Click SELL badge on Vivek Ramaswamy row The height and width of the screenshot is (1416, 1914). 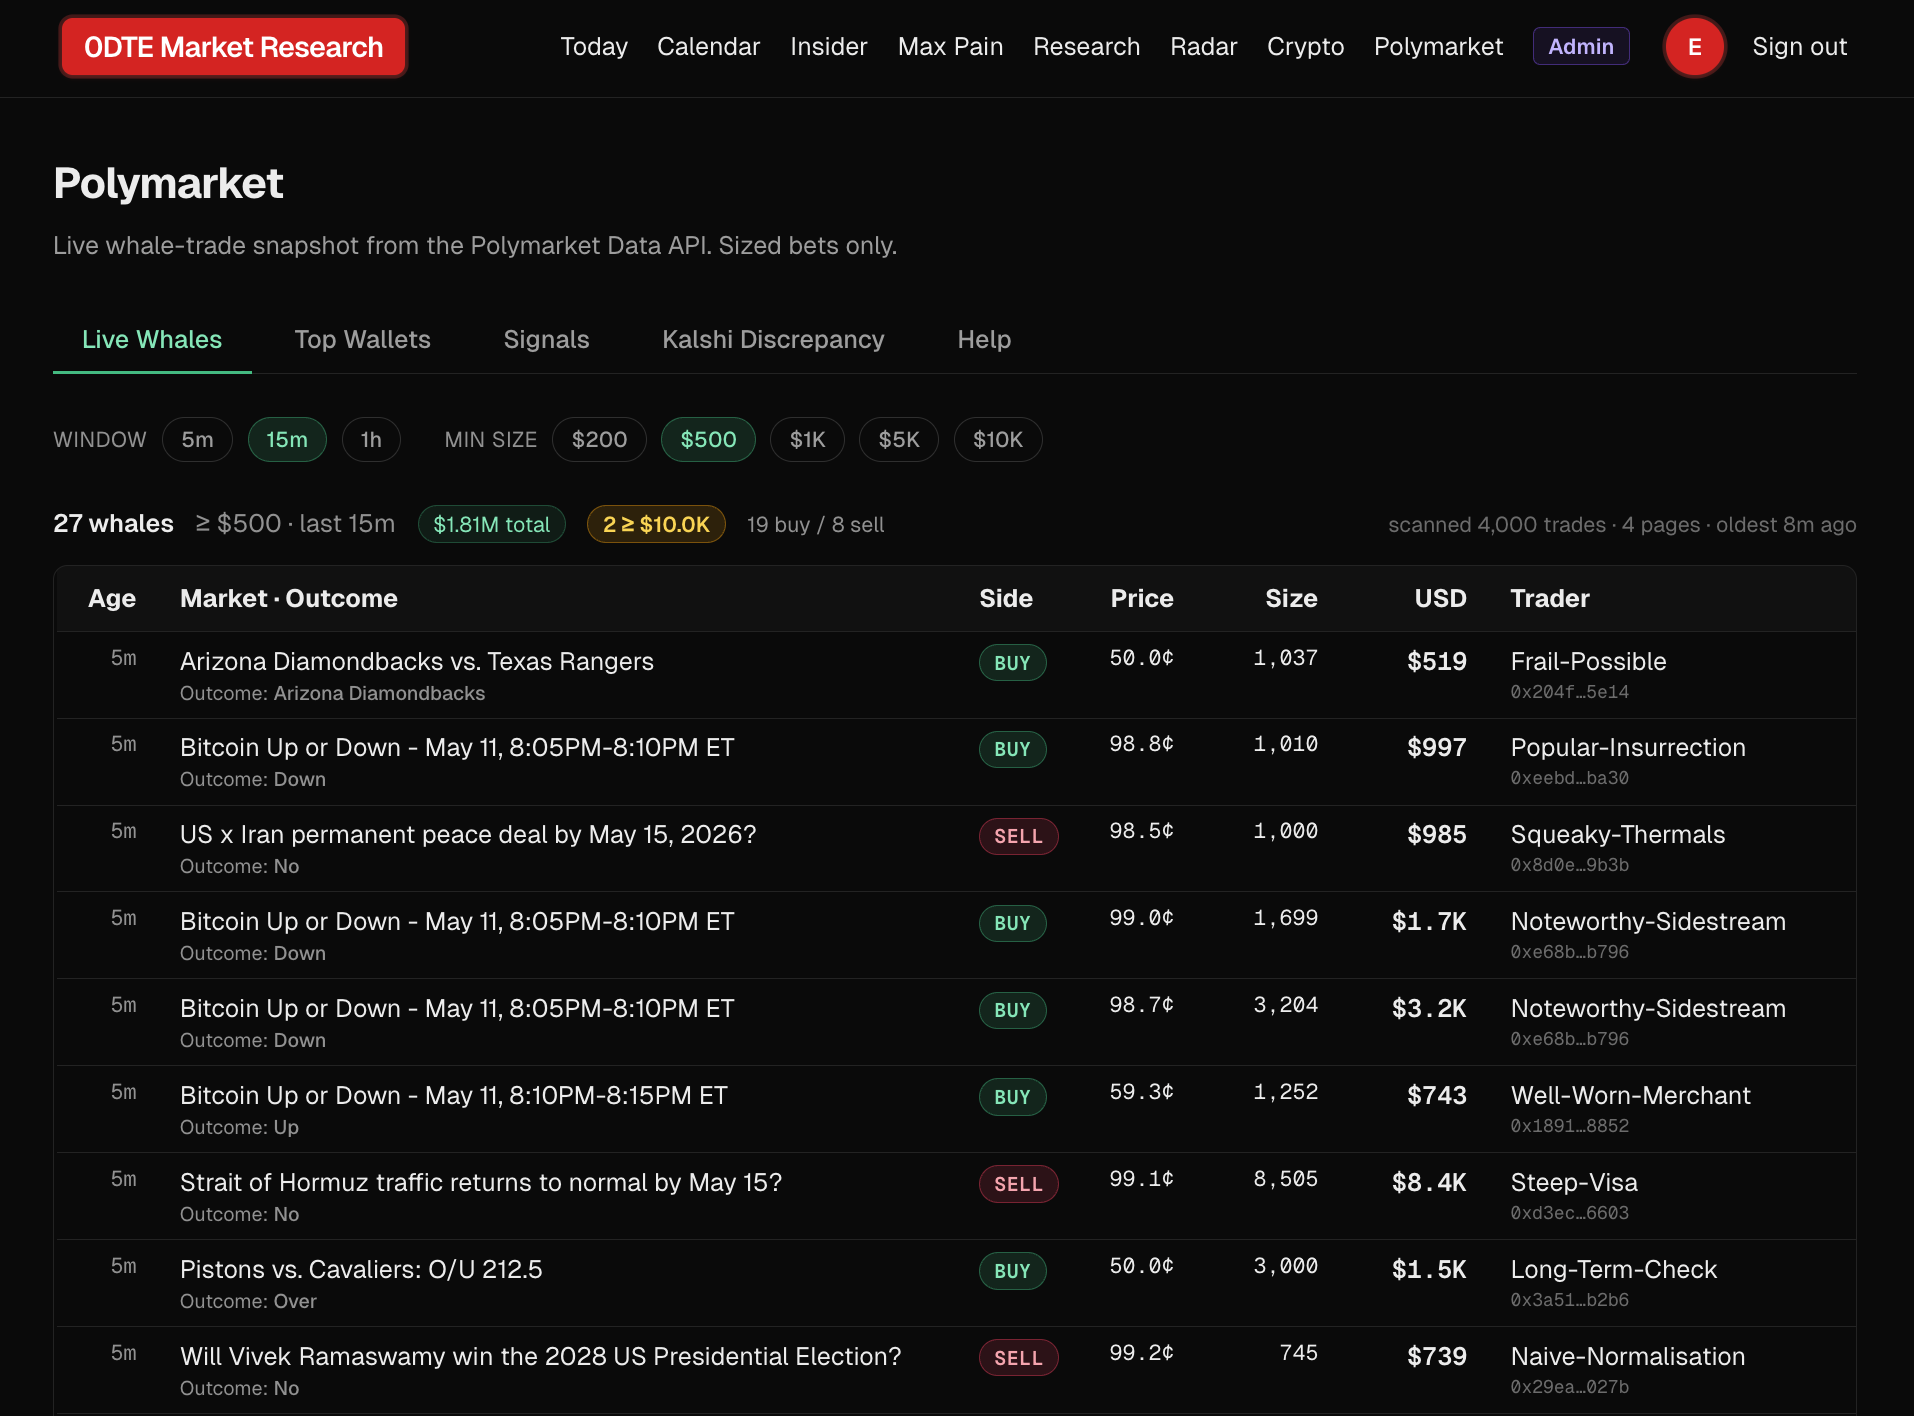click(1018, 1358)
